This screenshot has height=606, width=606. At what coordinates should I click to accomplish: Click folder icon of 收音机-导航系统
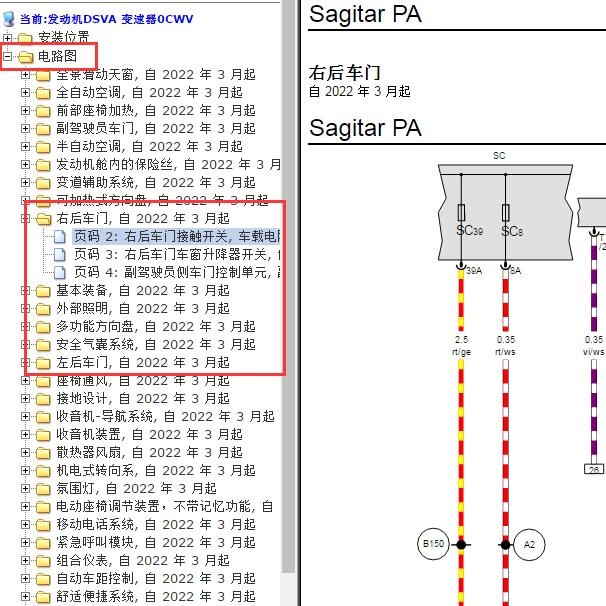tap(43, 417)
